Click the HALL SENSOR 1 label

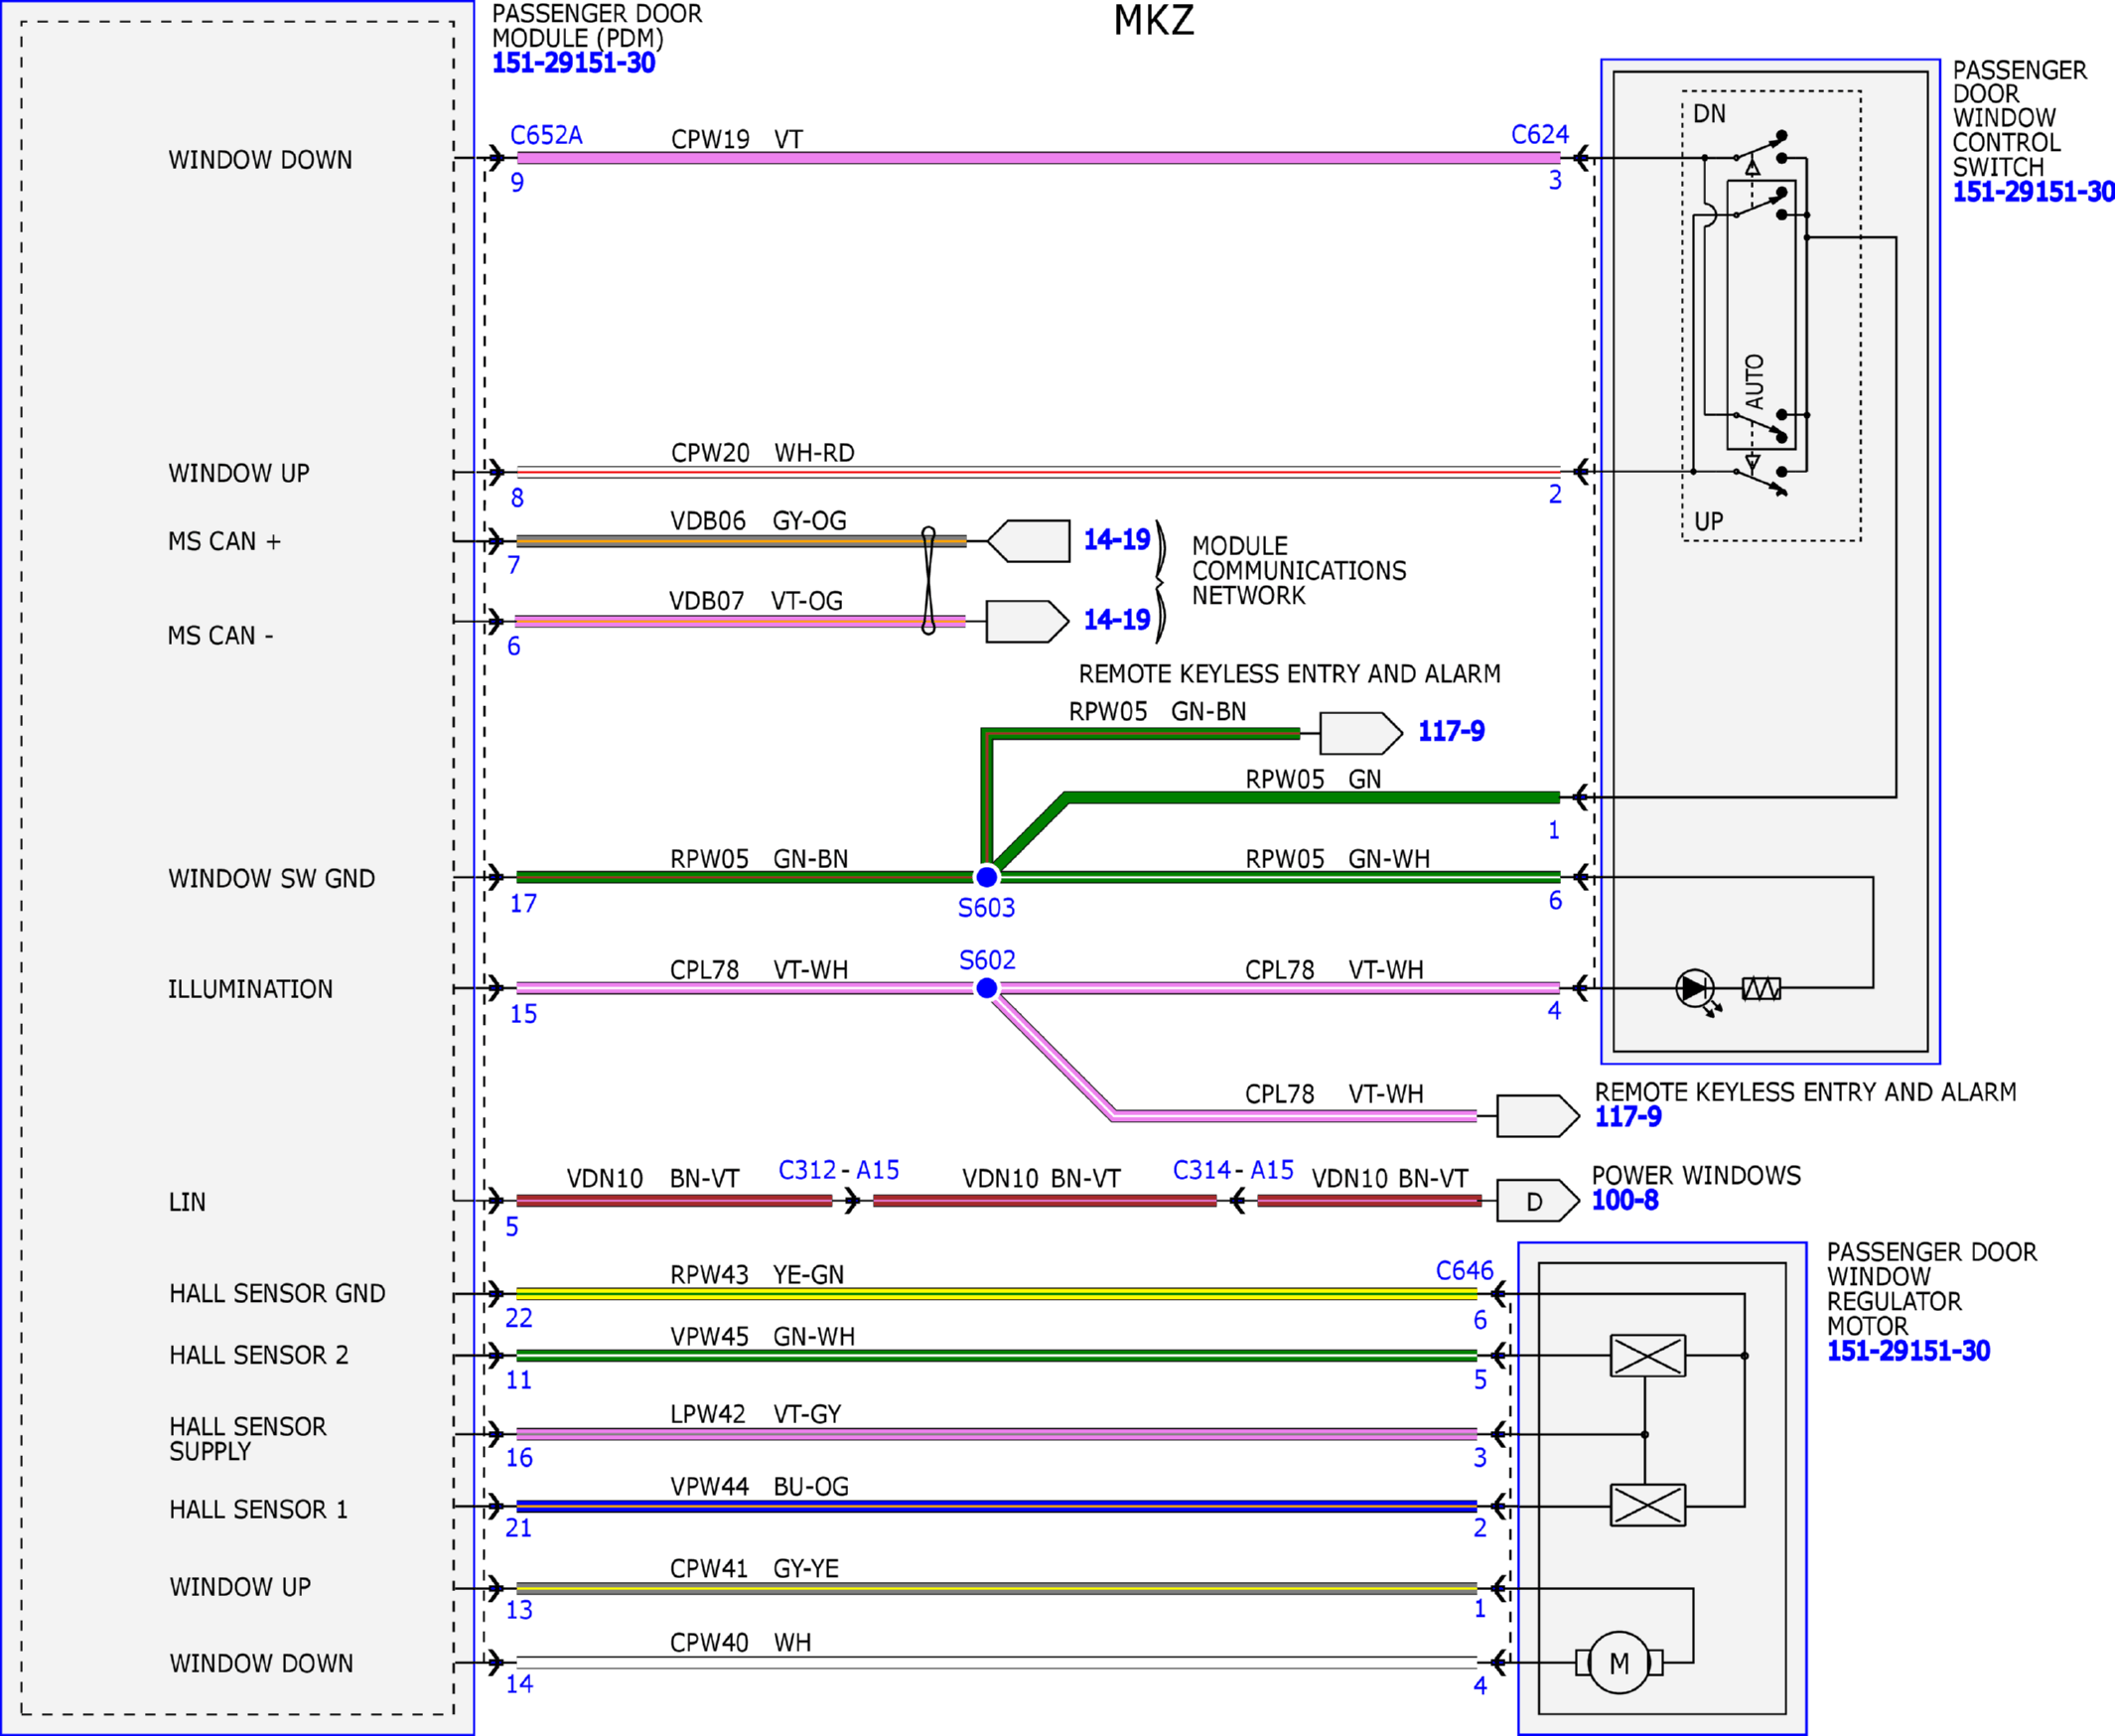pos(259,1509)
